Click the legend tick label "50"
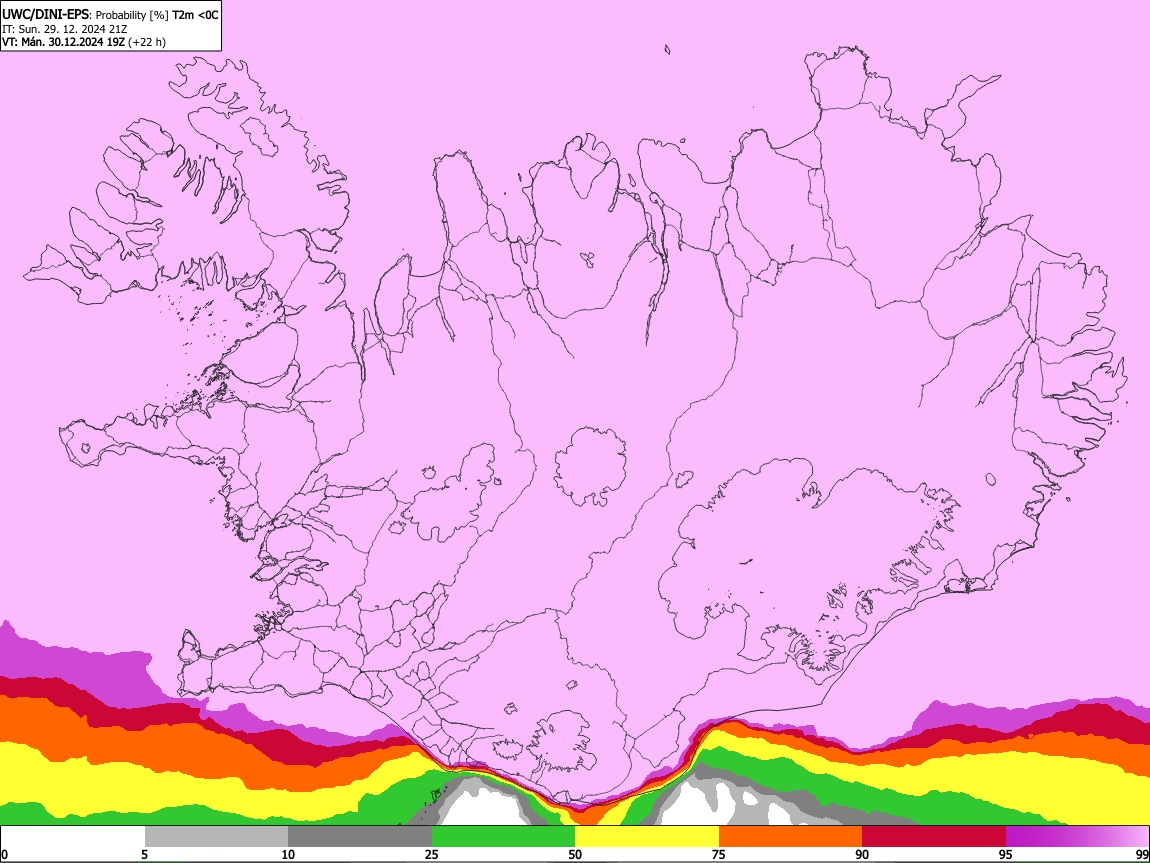The height and width of the screenshot is (863, 1150). 575,855
